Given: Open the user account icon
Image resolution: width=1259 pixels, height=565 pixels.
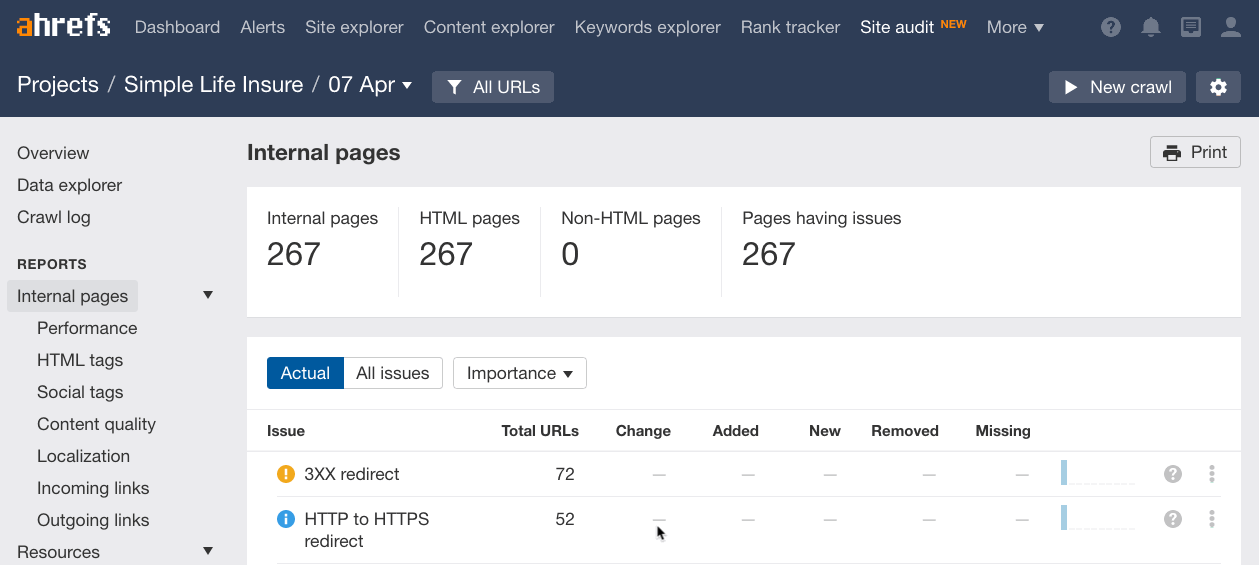Looking at the screenshot, I should (x=1231, y=27).
